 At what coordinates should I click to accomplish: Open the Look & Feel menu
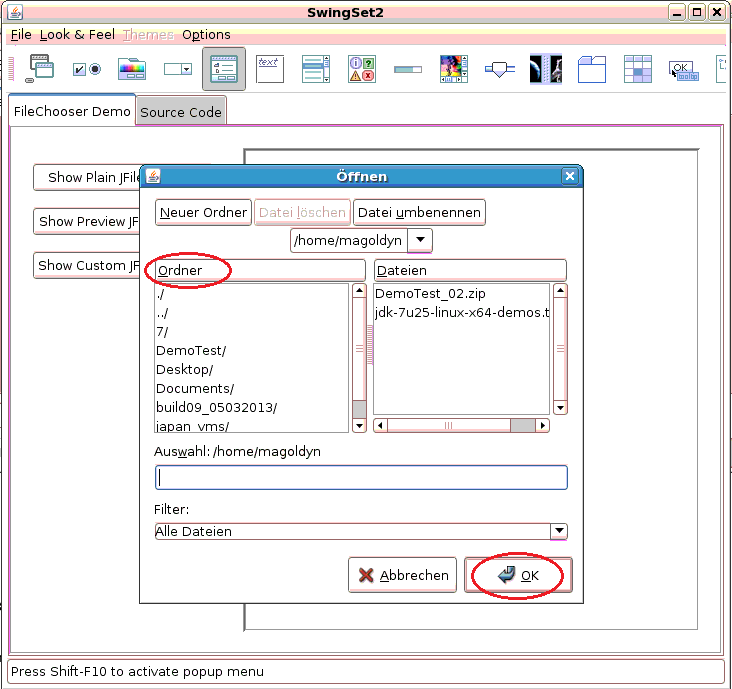click(77, 34)
